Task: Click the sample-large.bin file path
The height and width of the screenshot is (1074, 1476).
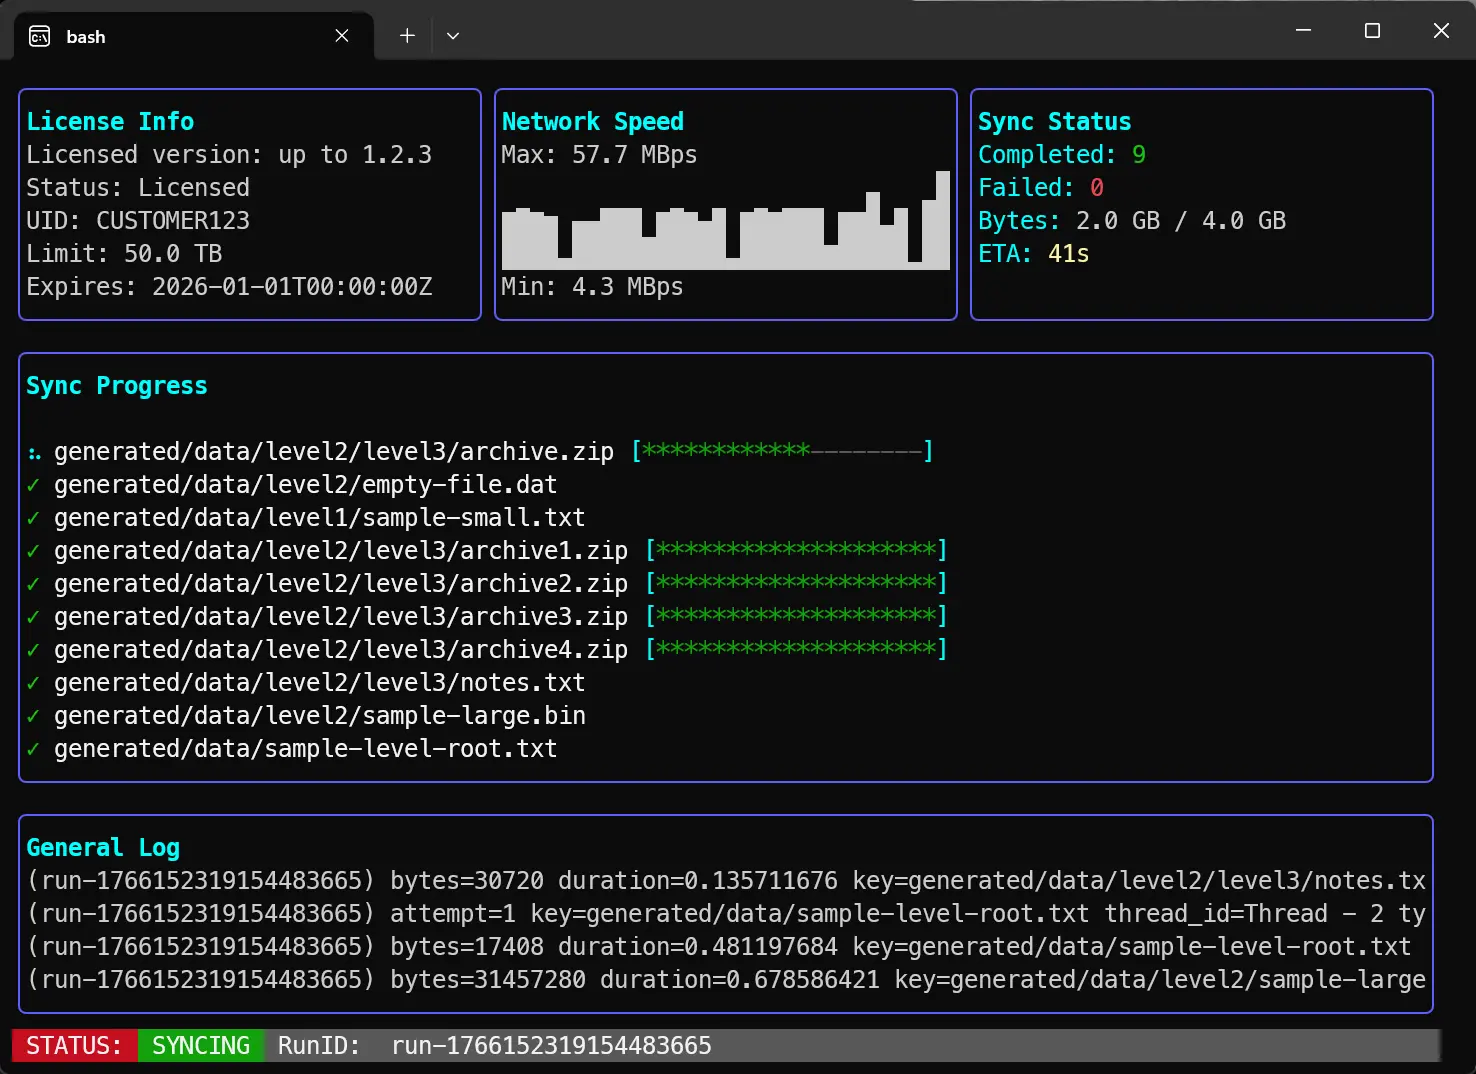Action: click(x=320, y=715)
